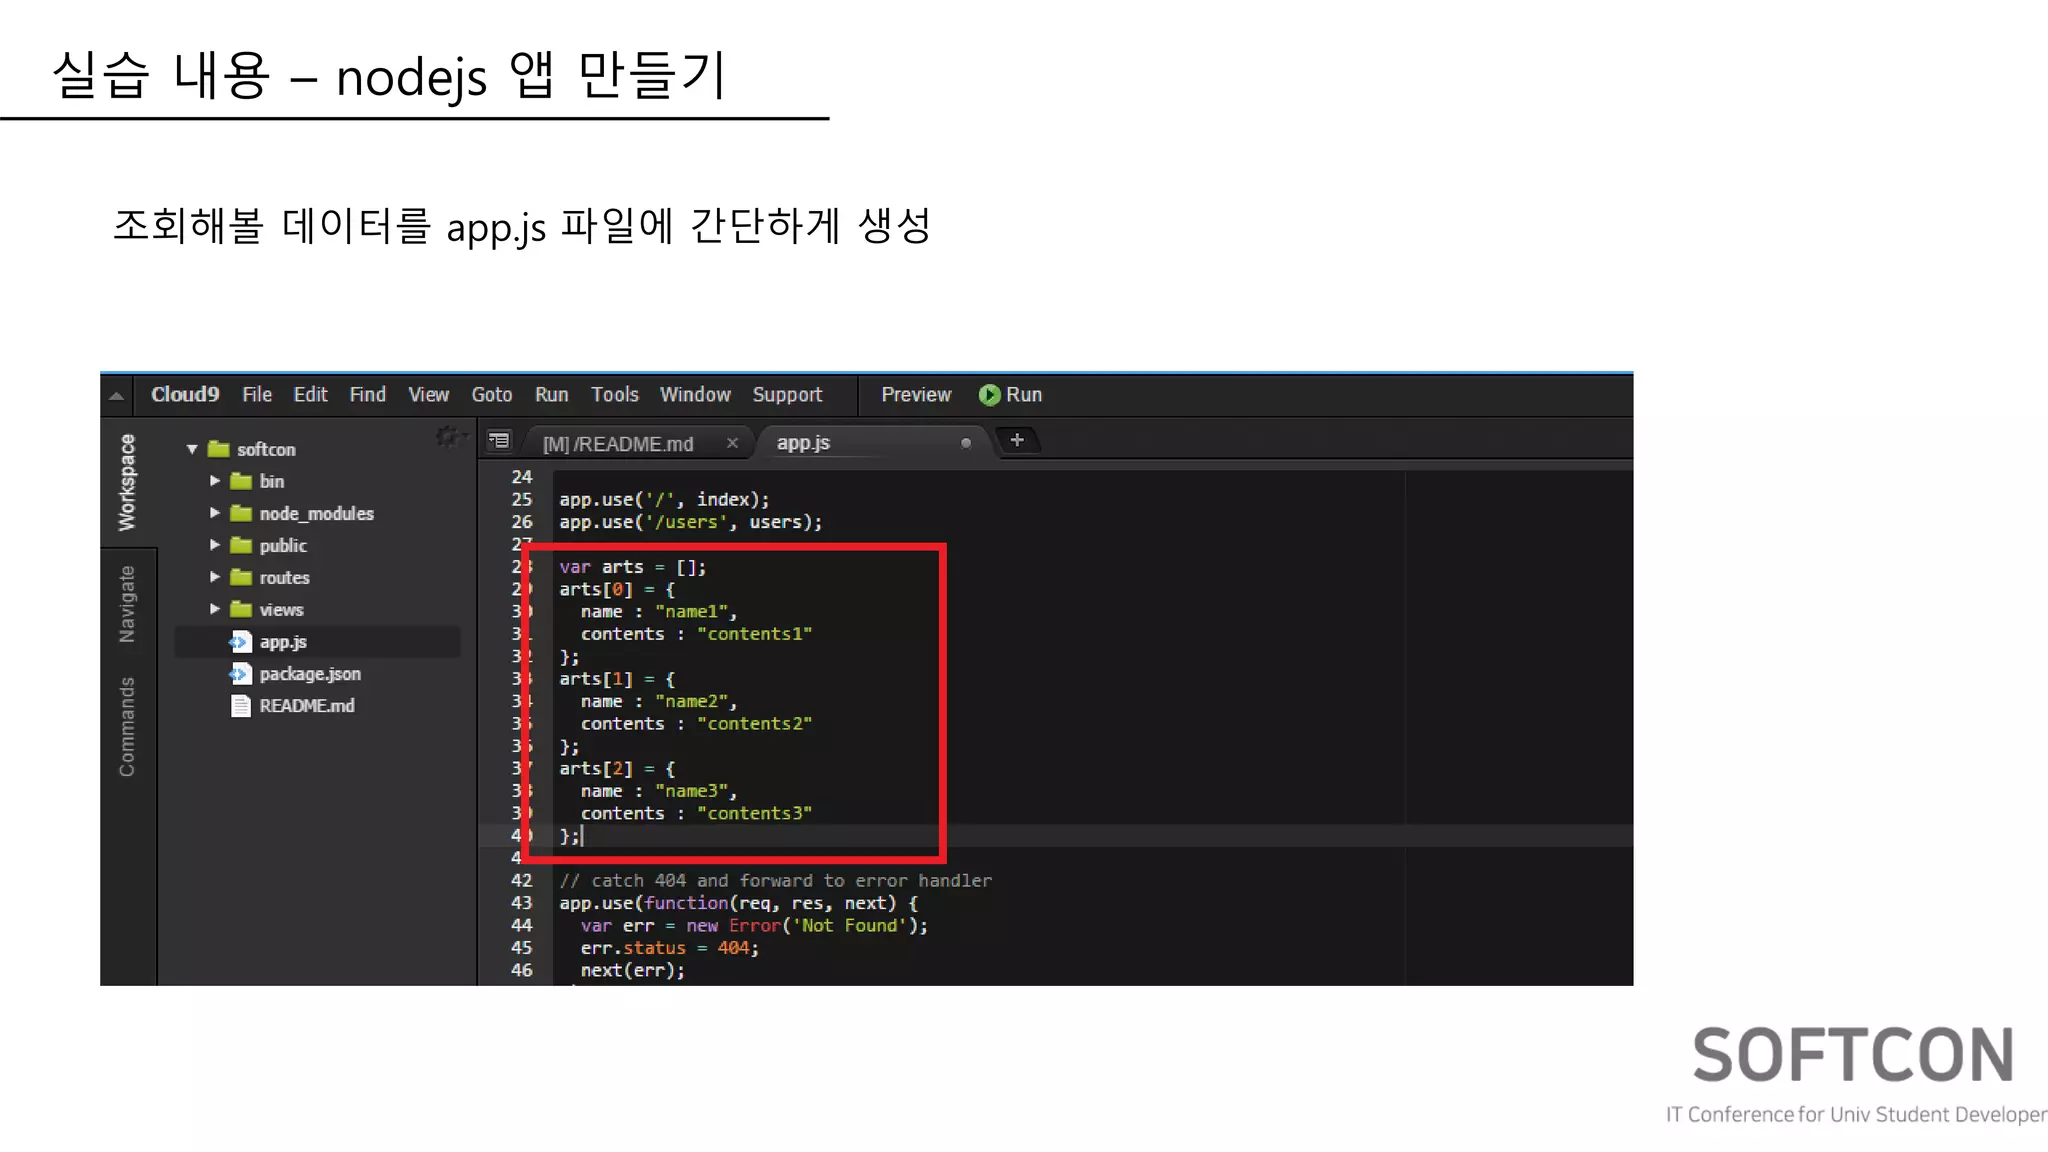Click the comment catch 404 and forward
The height and width of the screenshot is (1152, 2048).
[x=775, y=881]
